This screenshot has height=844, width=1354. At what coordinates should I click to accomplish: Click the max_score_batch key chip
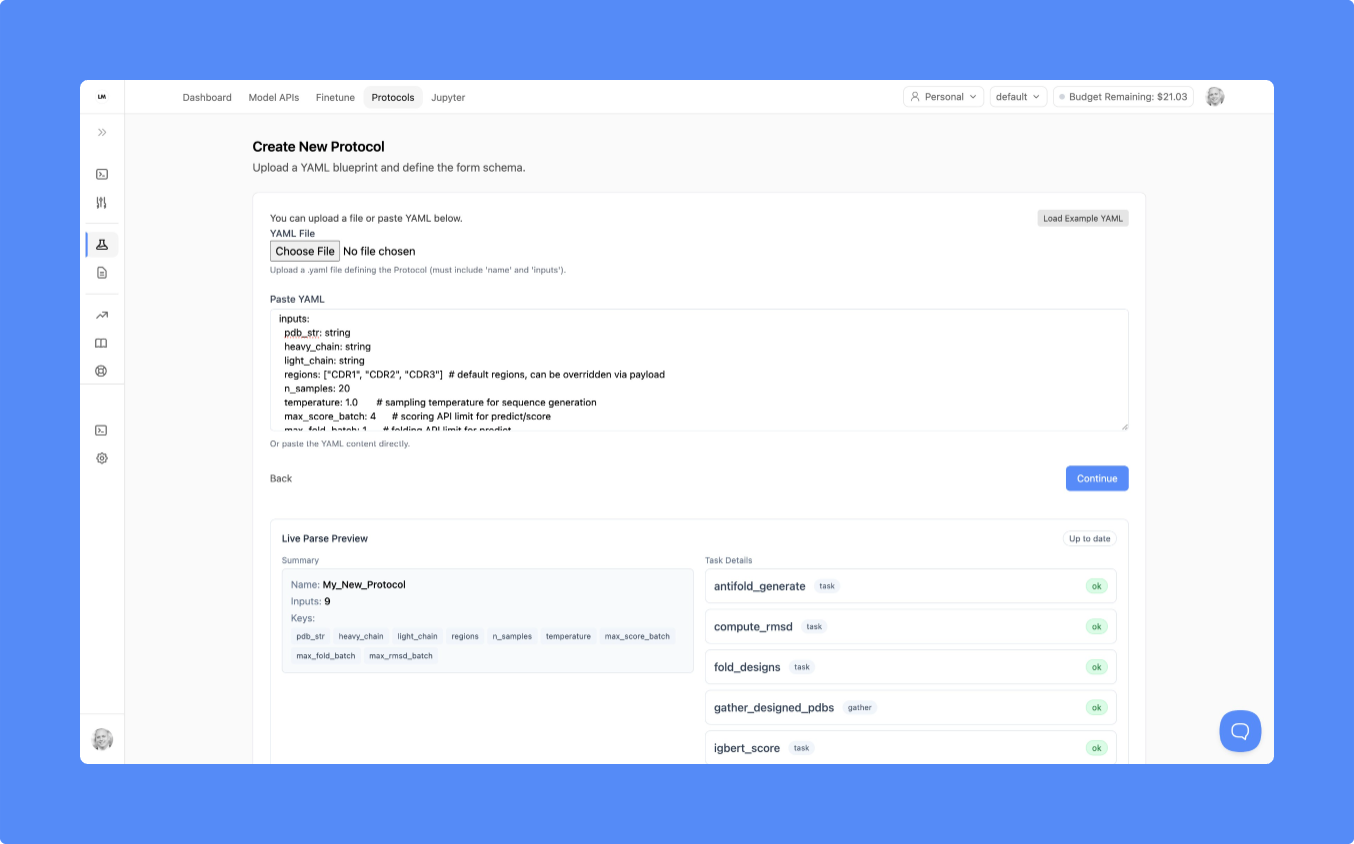tap(637, 636)
